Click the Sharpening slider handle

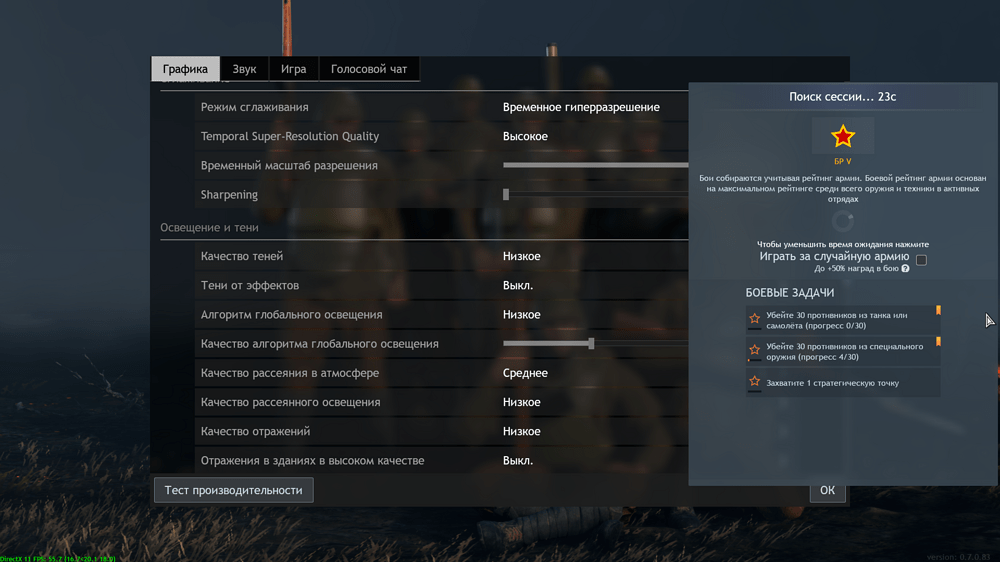506,195
